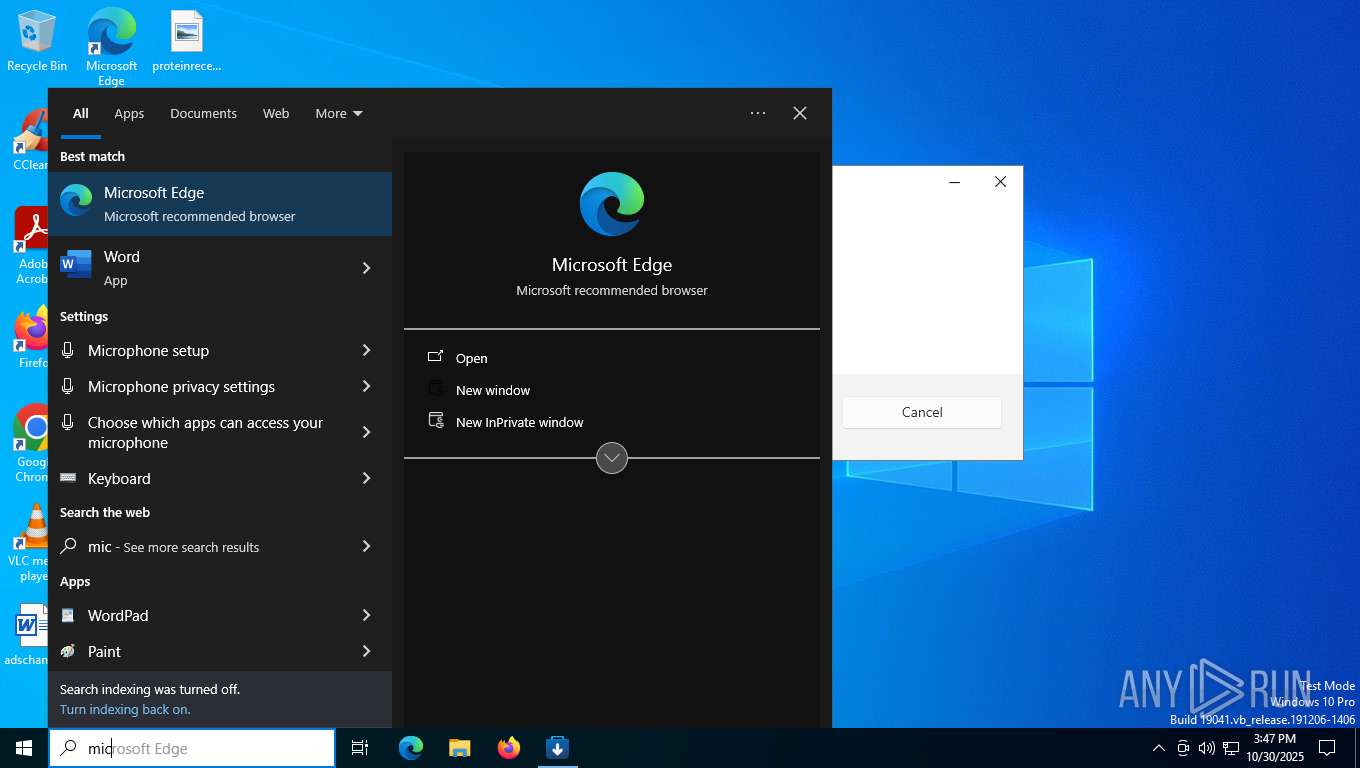1360x768 pixels.
Task: Expand Keyboard result arrow
Action: (367, 478)
